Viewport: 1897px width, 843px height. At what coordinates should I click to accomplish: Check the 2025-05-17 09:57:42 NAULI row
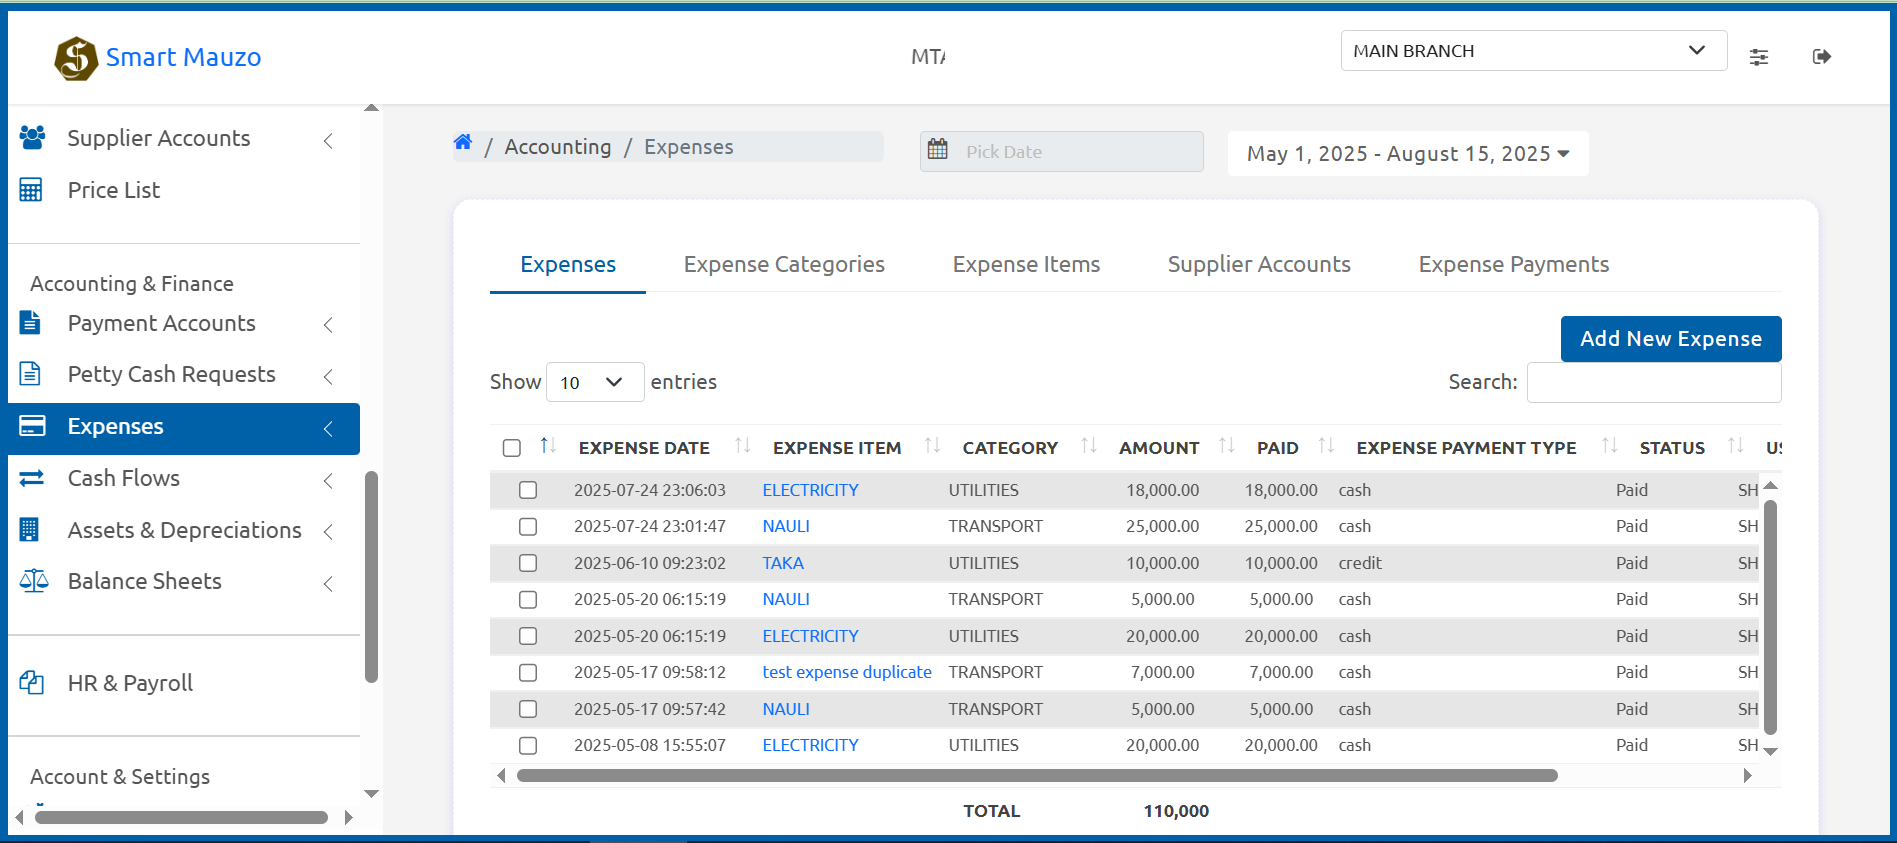528,709
